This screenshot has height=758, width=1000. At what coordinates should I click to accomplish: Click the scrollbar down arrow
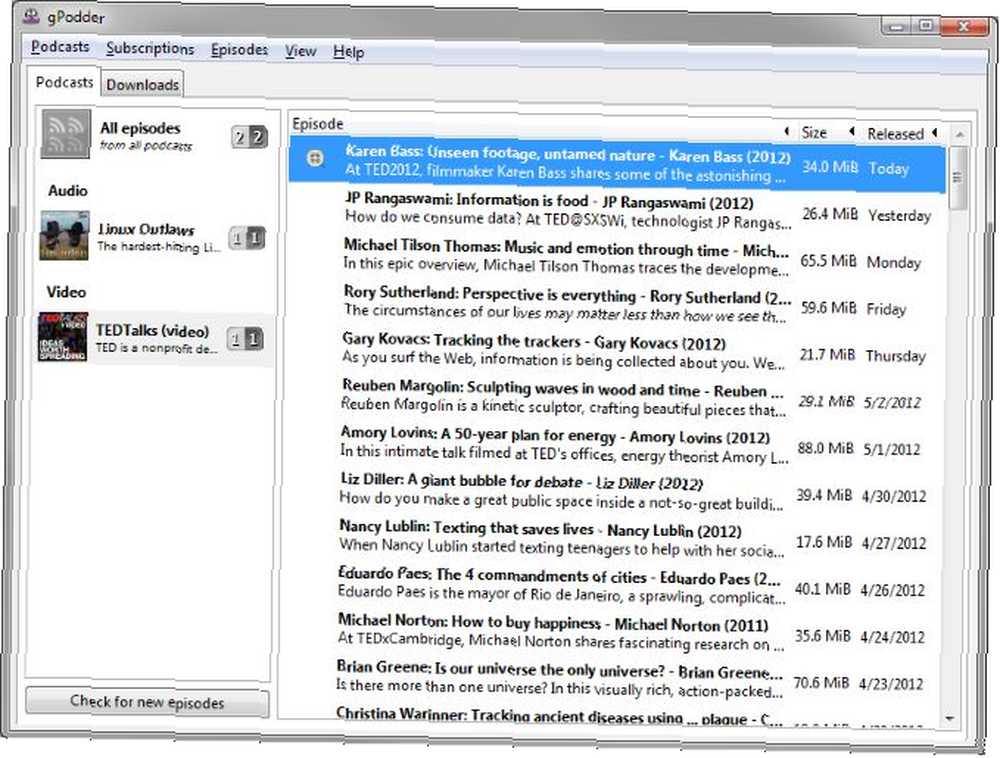pos(950,719)
